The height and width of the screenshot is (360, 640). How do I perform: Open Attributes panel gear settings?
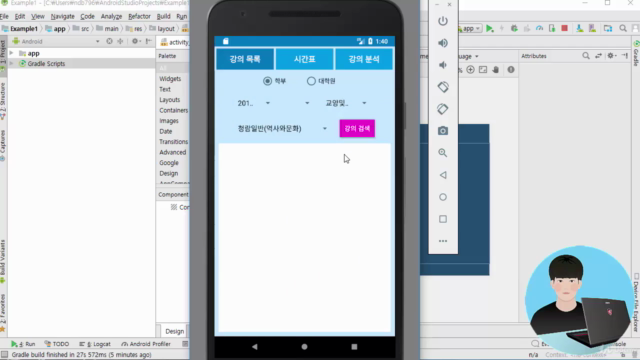pos(611,56)
